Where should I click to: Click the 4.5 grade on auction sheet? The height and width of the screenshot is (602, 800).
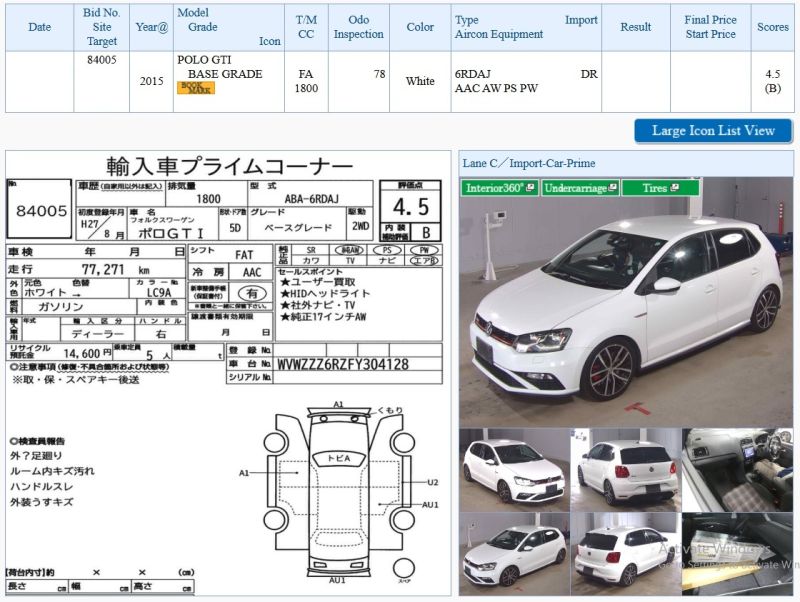point(411,207)
